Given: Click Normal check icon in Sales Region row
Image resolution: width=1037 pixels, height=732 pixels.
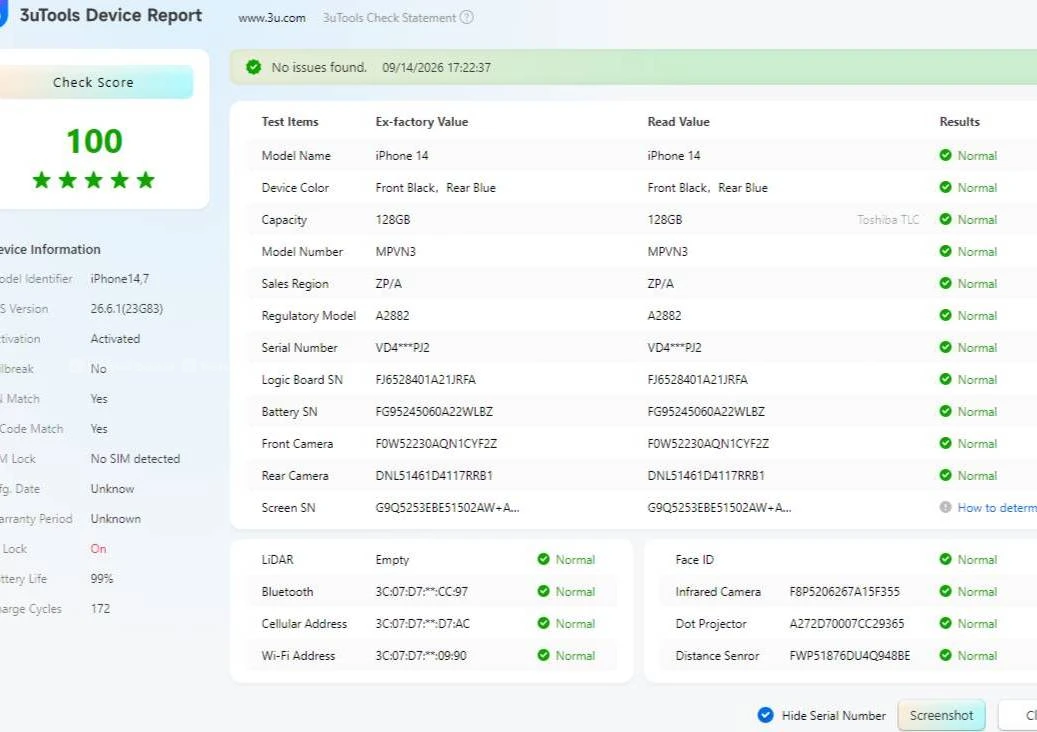Looking at the screenshot, I should [x=945, y=283].
